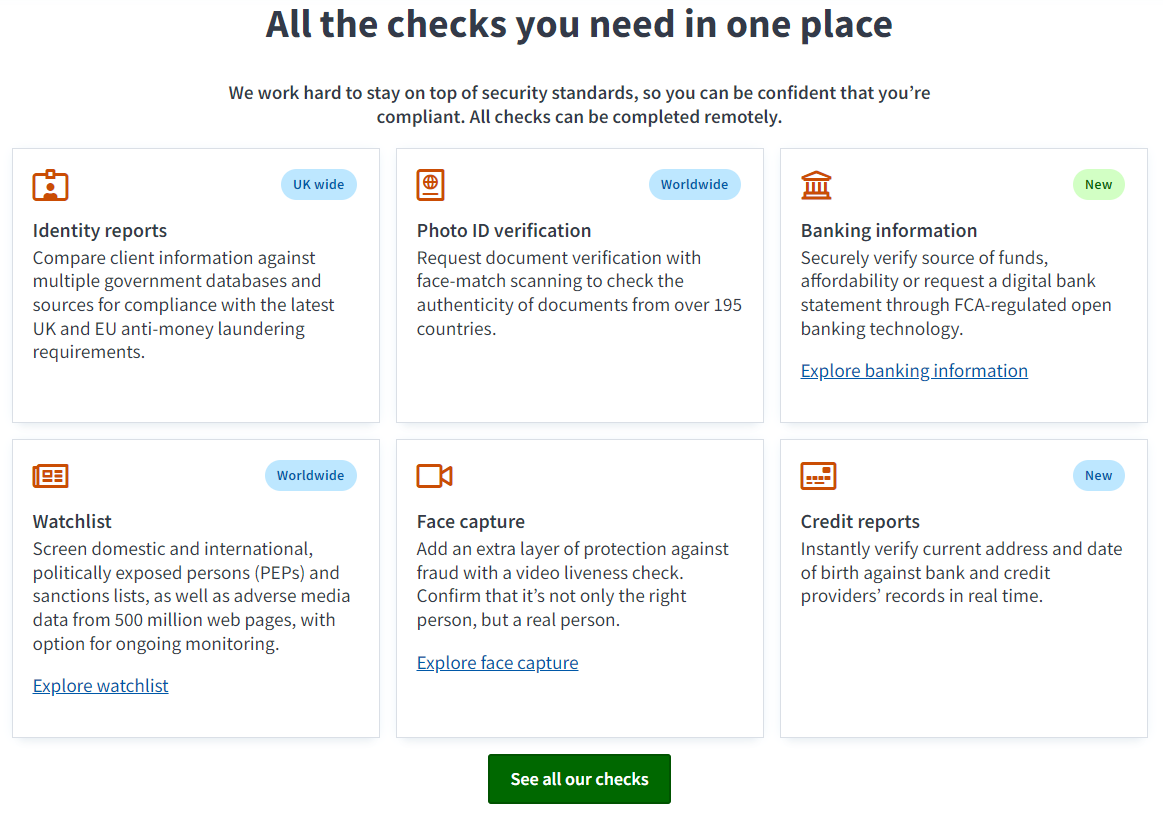The height and width of the screenshot is (816, 1163).
Task: Click the 'New' badge on Credit reports
Action: click(x=1098, y=475)
